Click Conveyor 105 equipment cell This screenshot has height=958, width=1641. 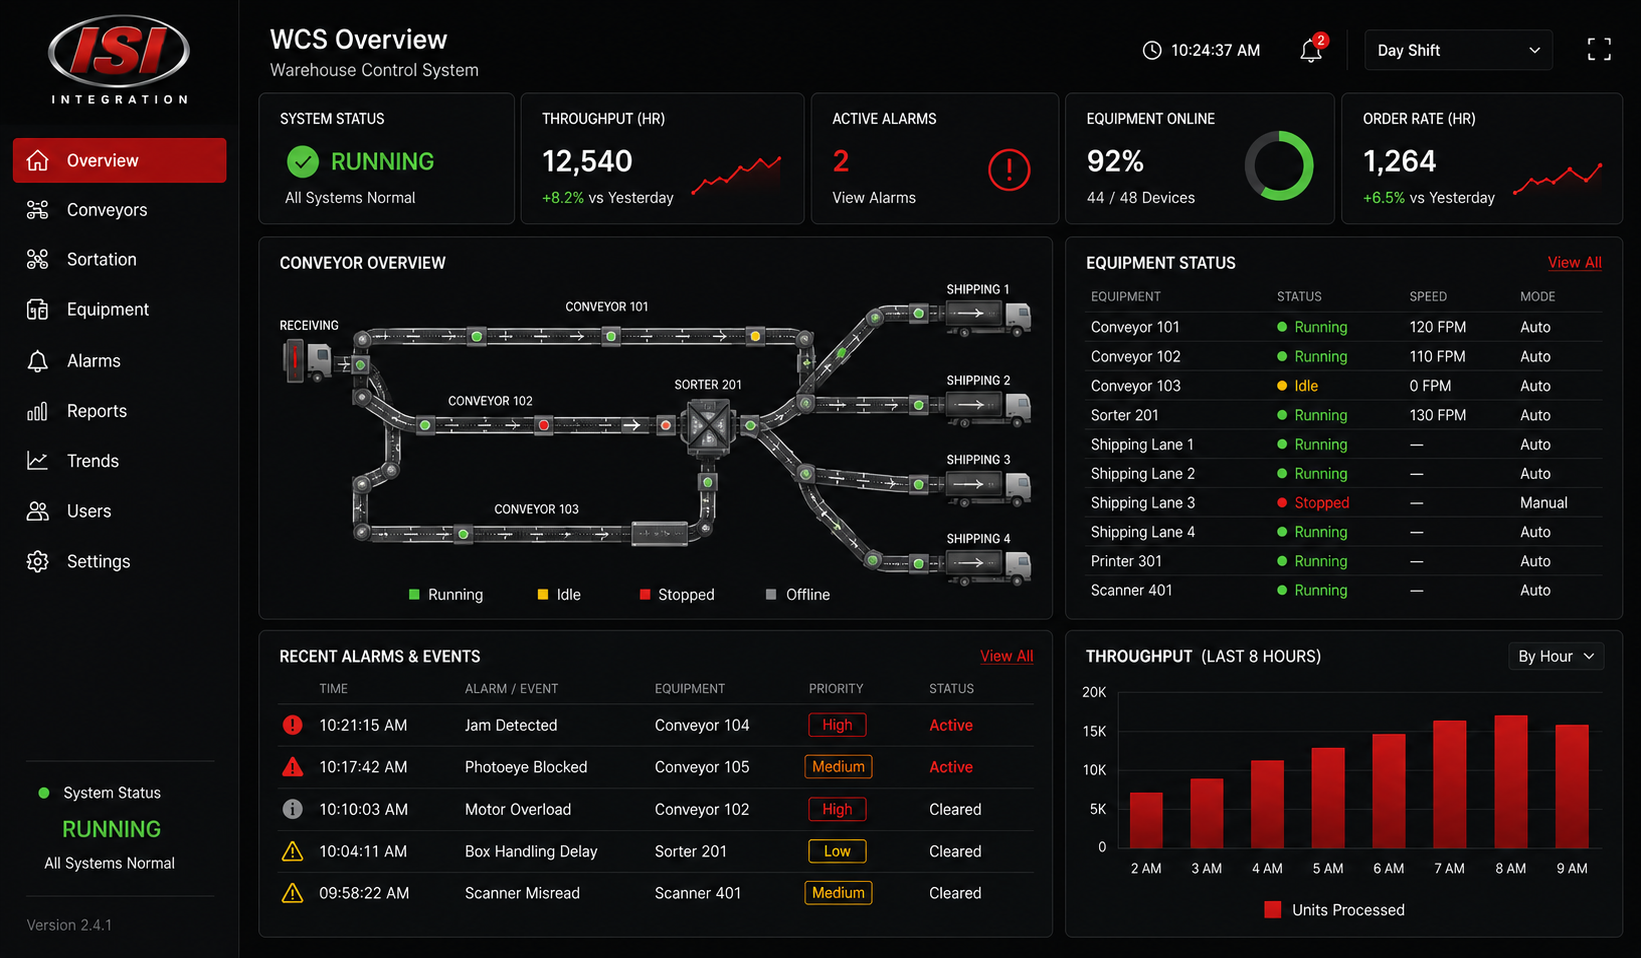point(702,767)
